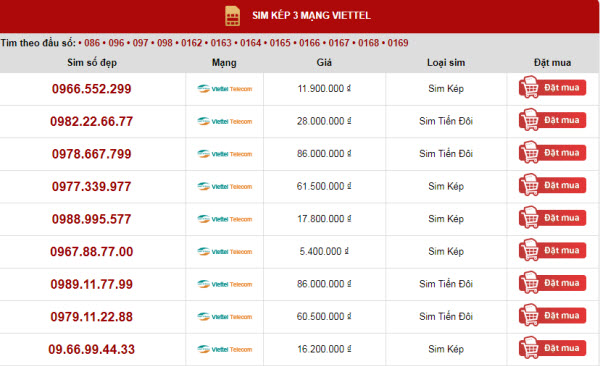Click Viettel Telecom logo in 0967.88.77.00 row
Viewport: 600px width, 366px height.
coord(225,252)
